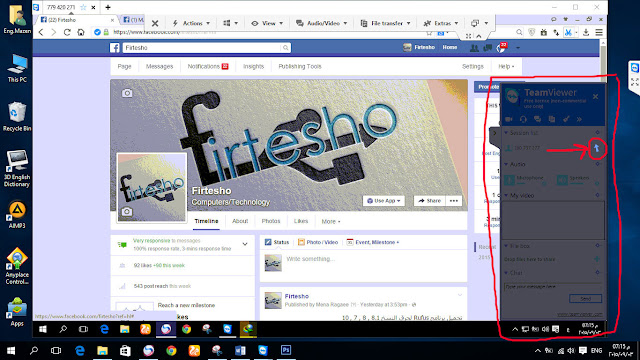Open the File transfer menu
The height and width of the screenshot is (360, 640).
pyautogui.click(x=385, y=23)
